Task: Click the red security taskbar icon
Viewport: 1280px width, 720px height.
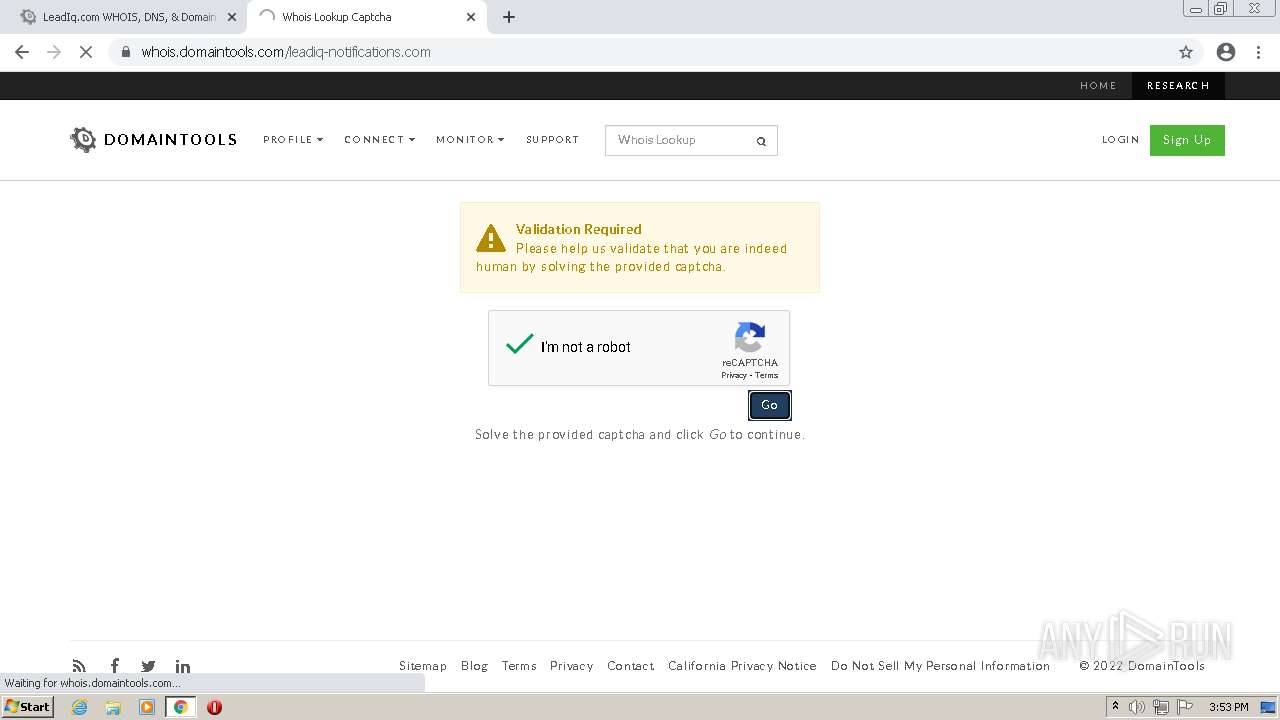Action: [214, 707]
